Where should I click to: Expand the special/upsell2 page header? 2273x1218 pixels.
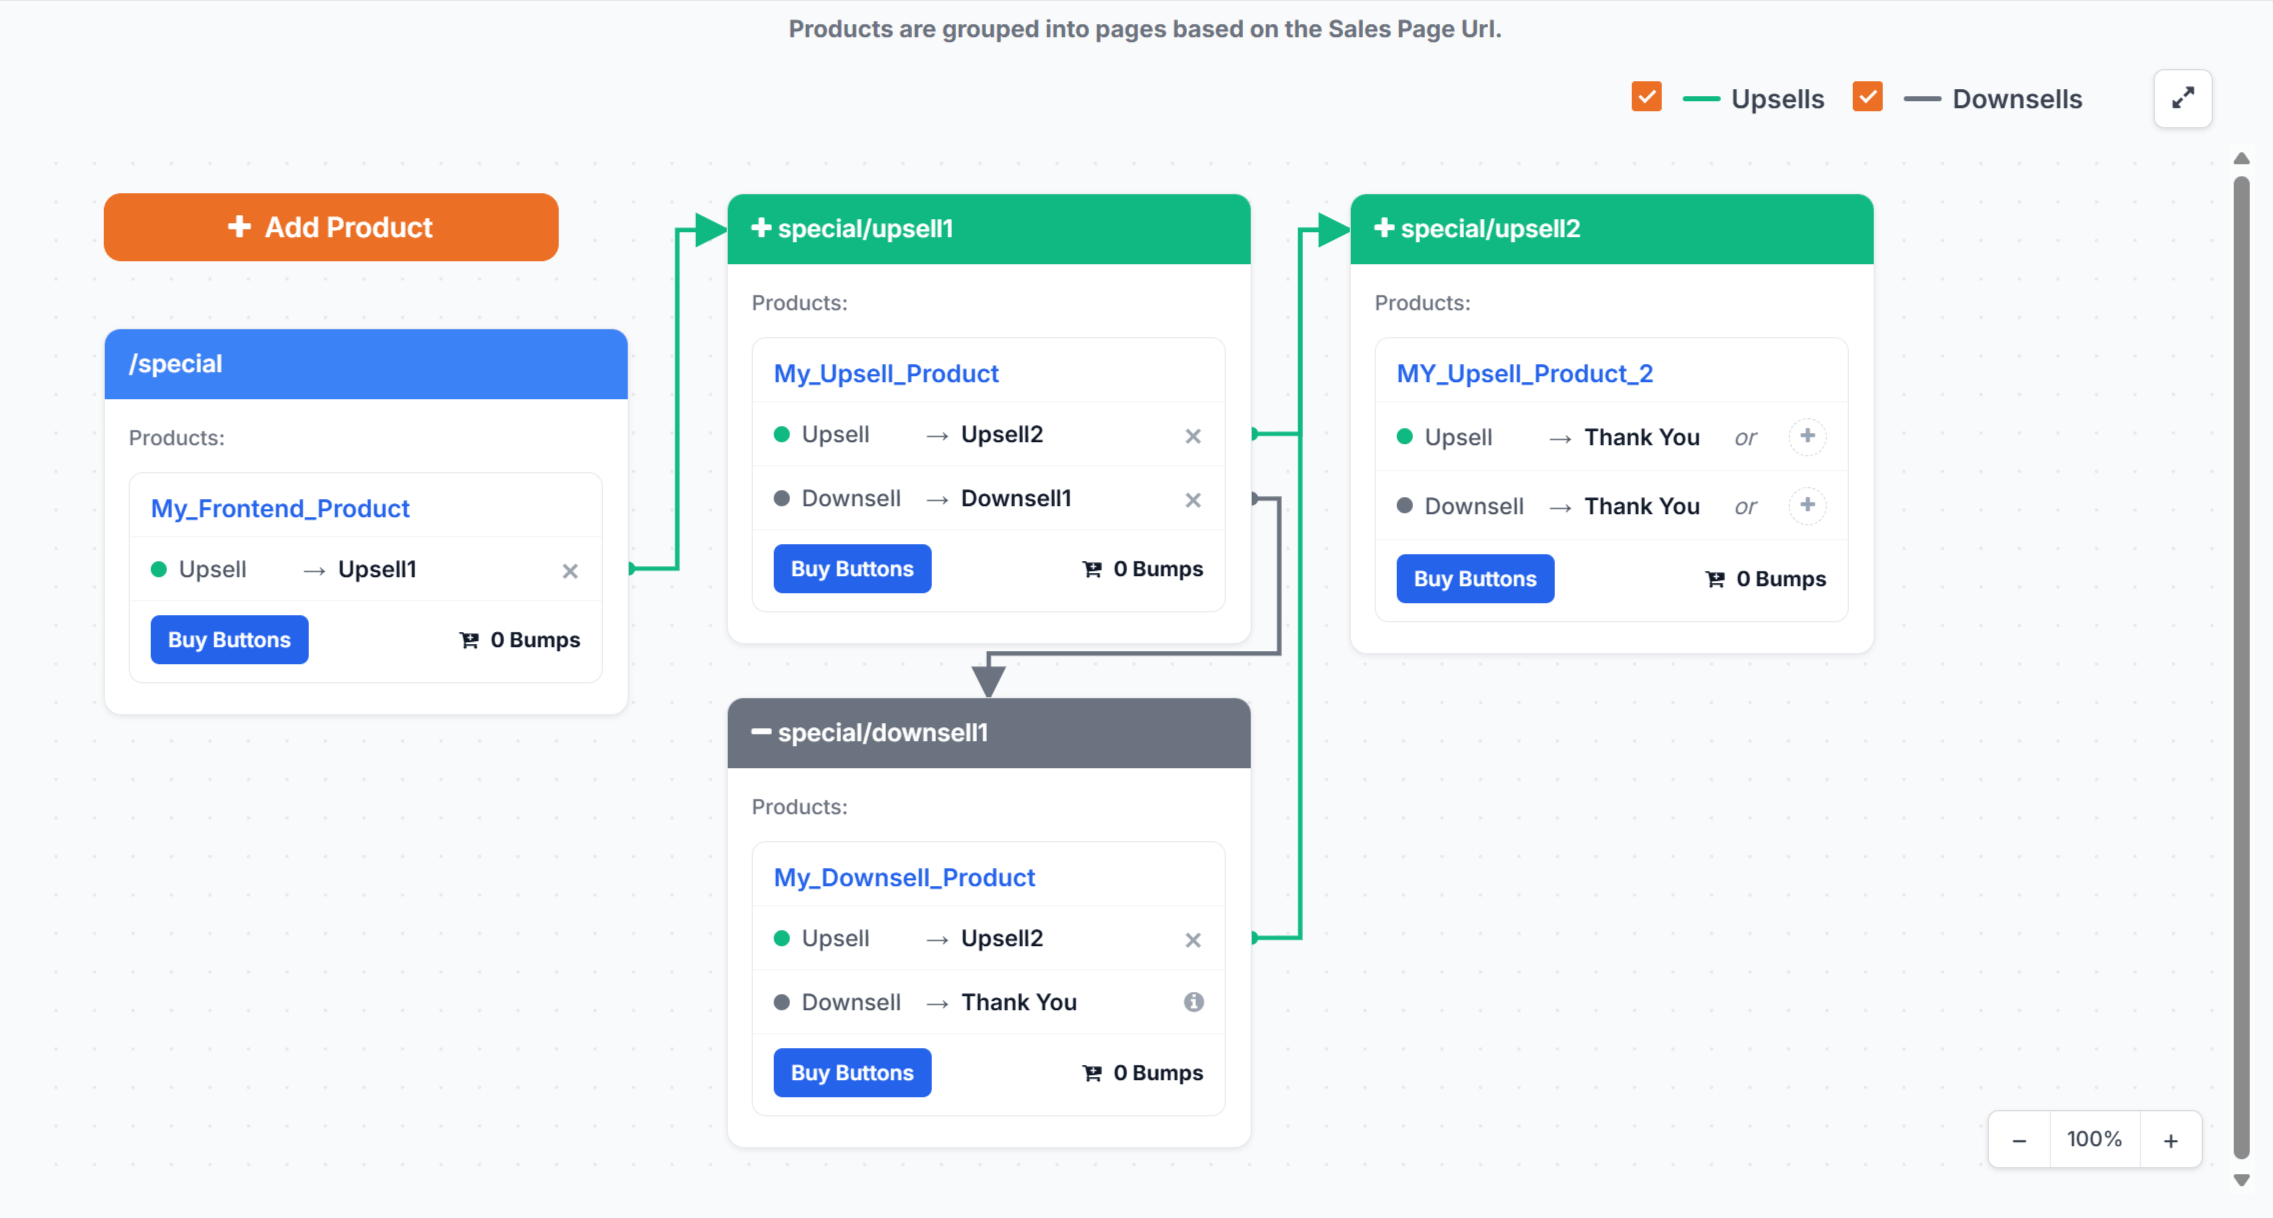[1384, 228]
